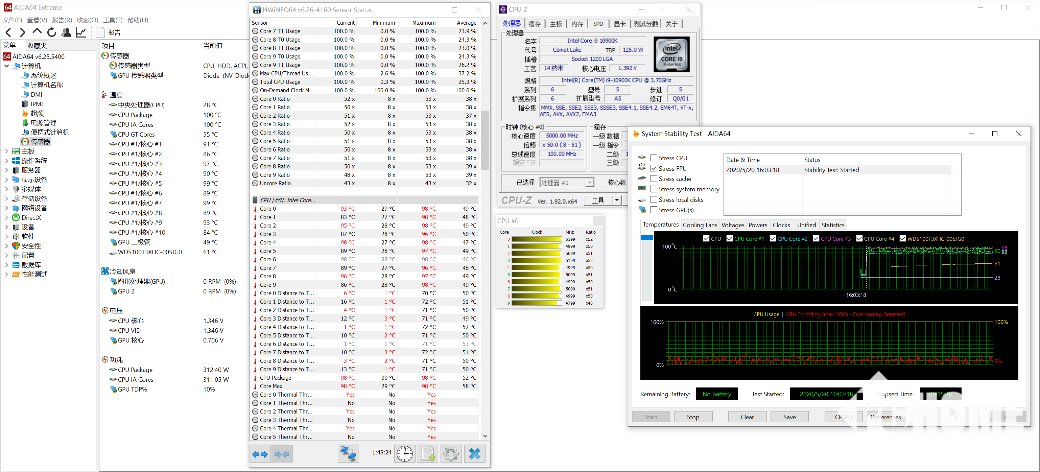Open Statistics tab in stability test
This screenshot has height=472, width=1040.
[x=832, y=225]
